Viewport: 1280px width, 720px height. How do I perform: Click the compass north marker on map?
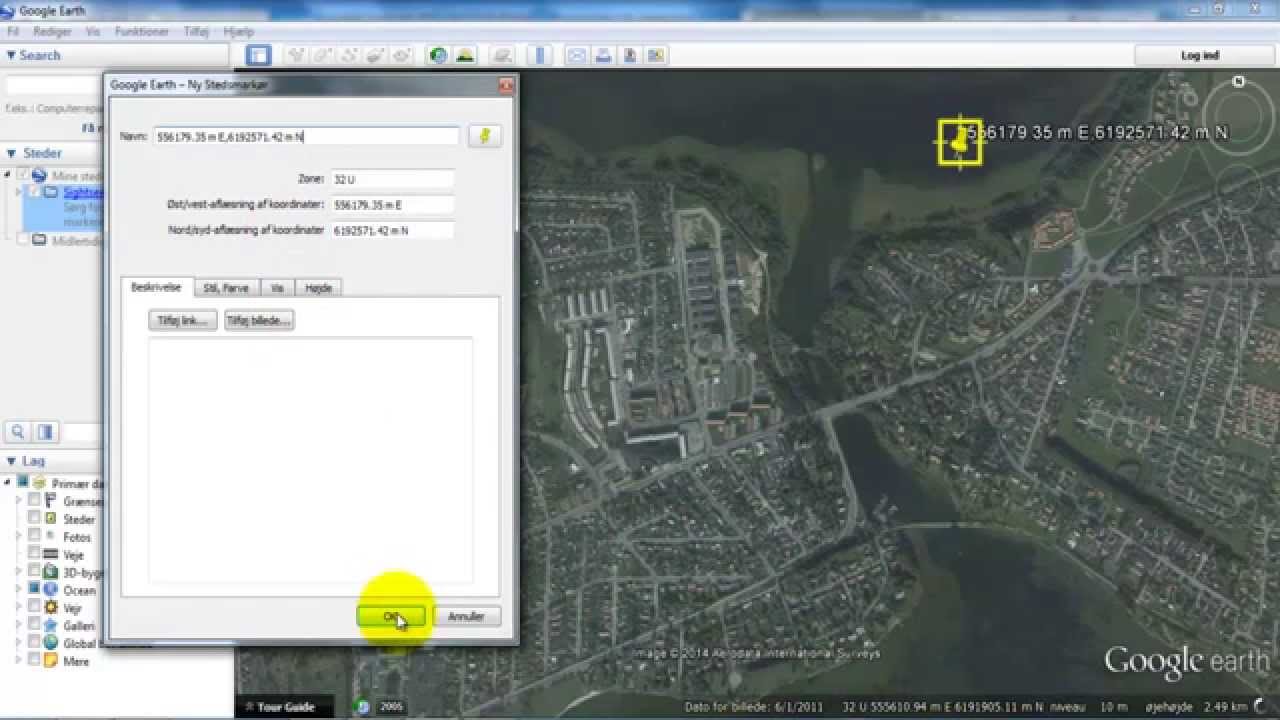1239,82
